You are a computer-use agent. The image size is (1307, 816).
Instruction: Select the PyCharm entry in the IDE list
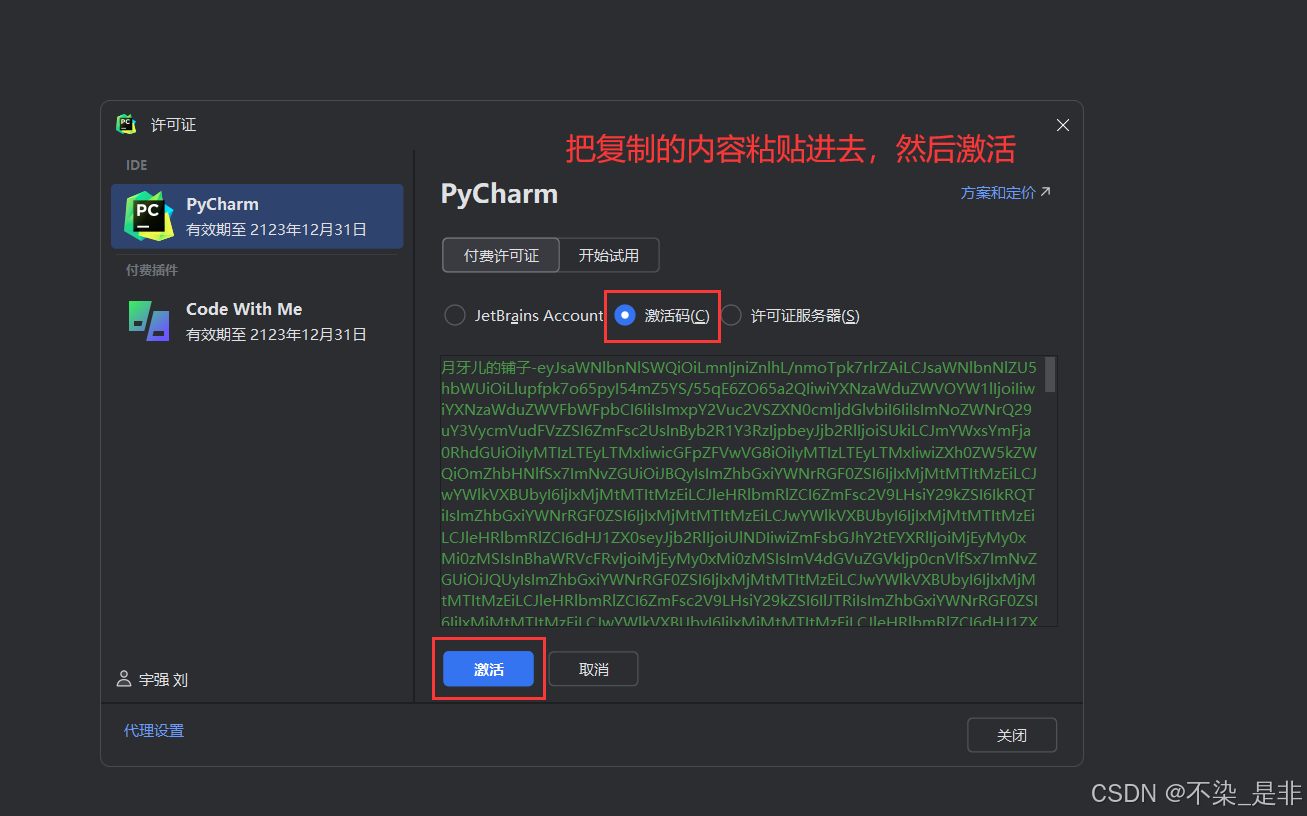click(x=257, y=216)
